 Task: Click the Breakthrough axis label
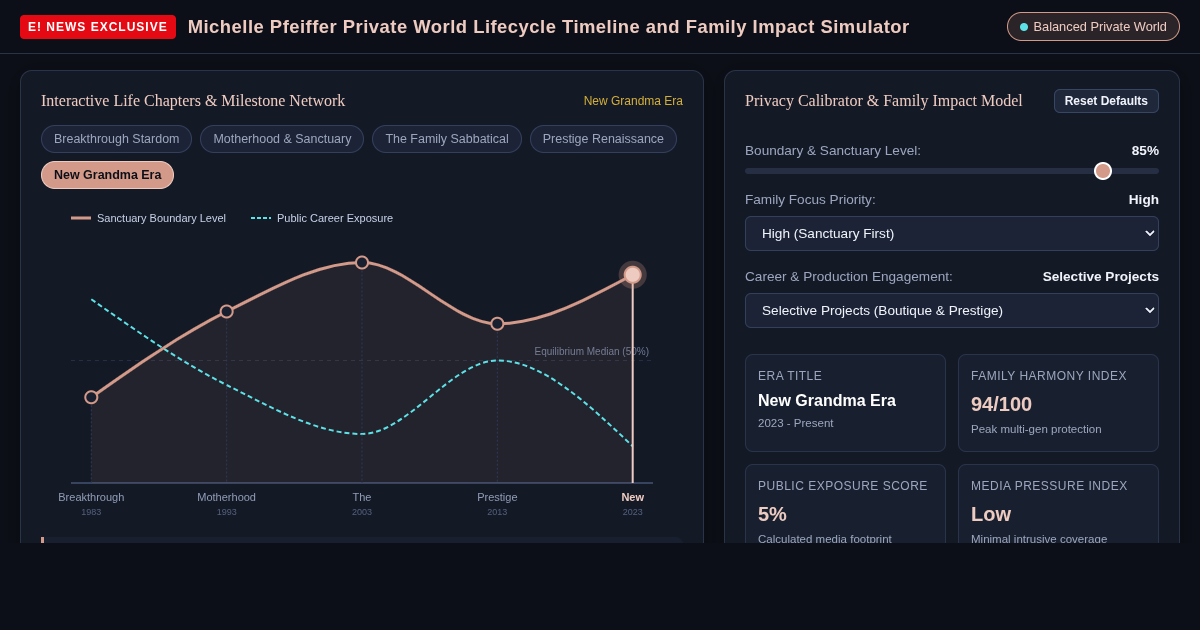91,497
